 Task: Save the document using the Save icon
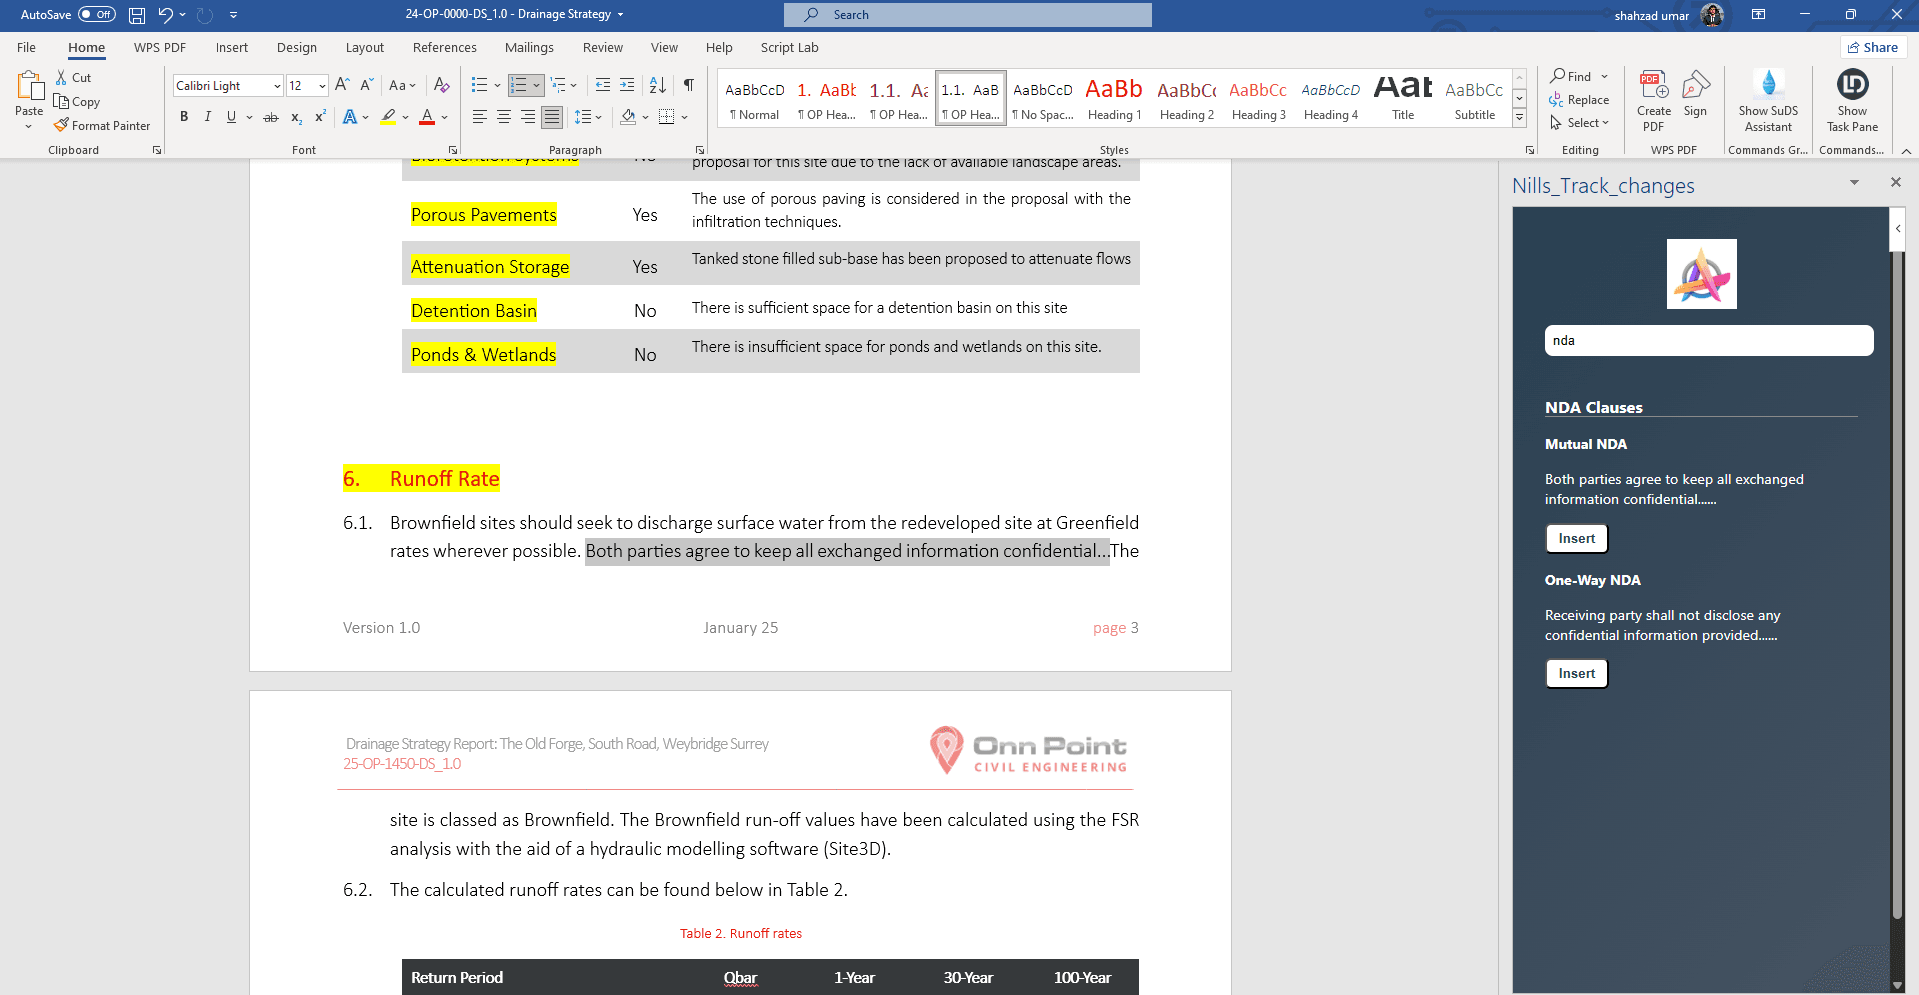pos(137,15)
